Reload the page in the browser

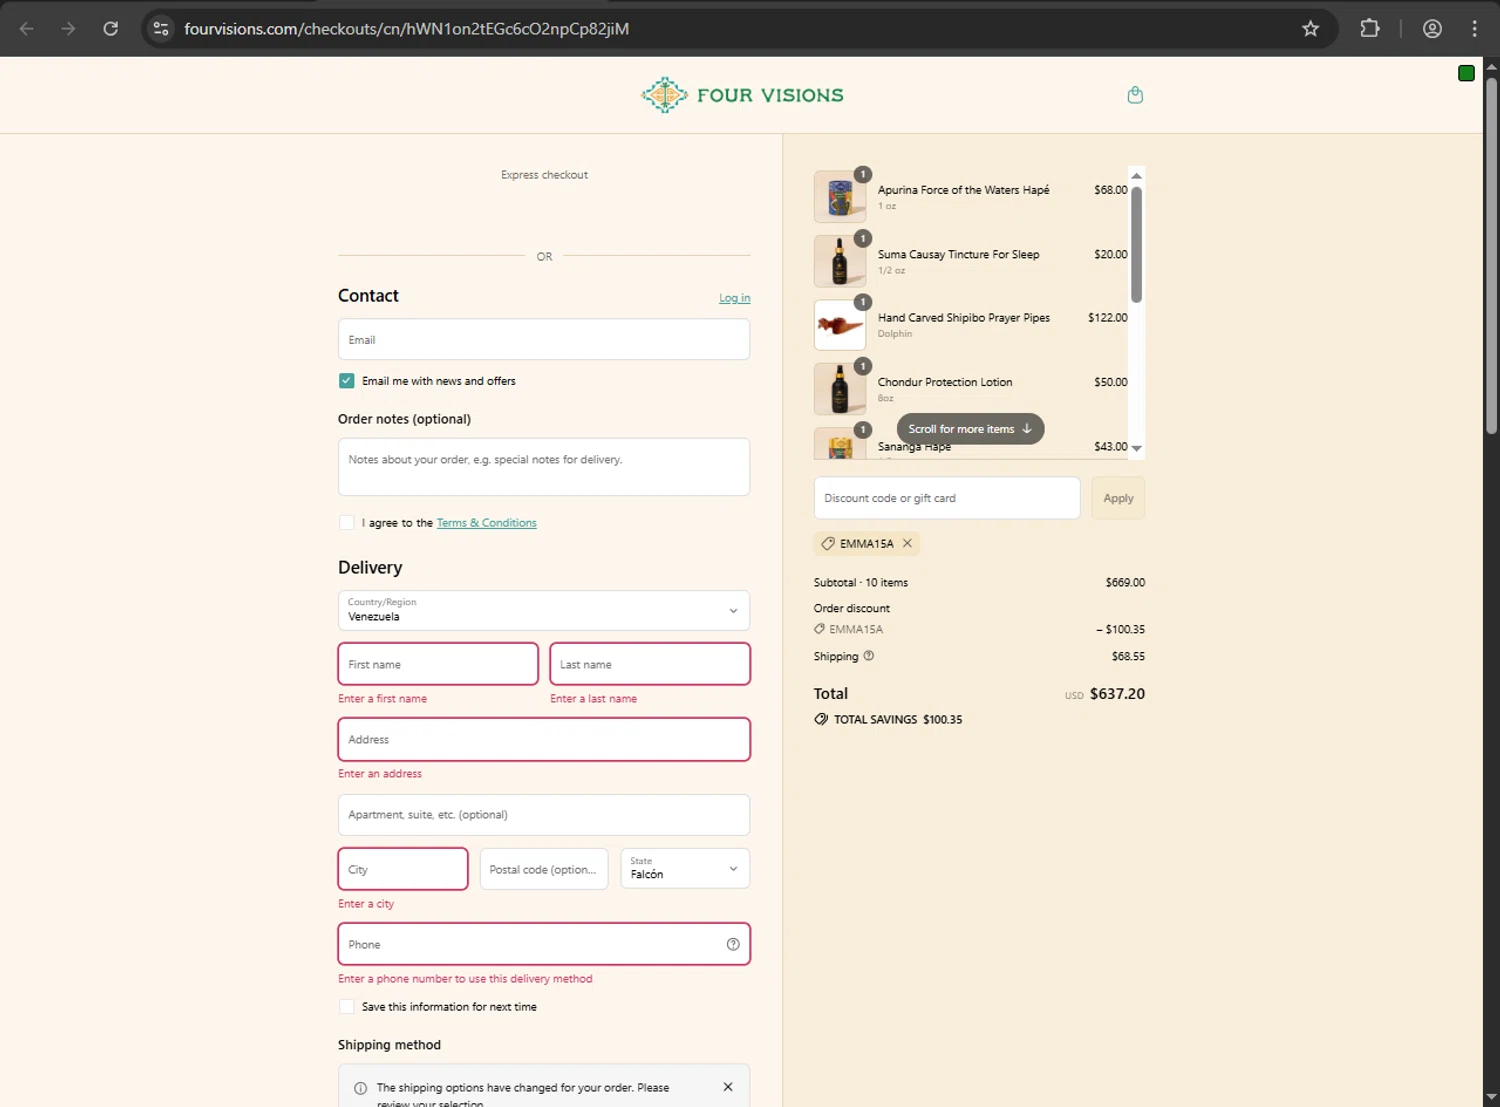[x=111, y=29]
